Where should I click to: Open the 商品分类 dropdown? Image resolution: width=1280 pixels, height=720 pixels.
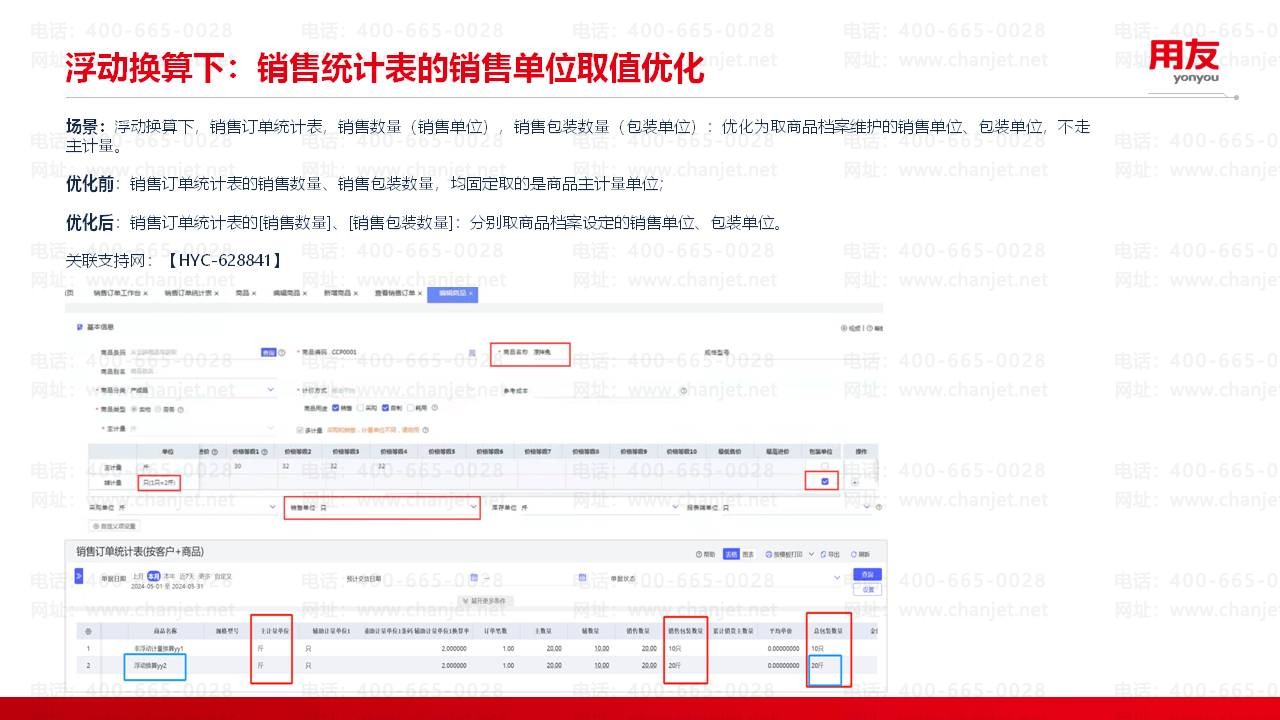(271, 390)
